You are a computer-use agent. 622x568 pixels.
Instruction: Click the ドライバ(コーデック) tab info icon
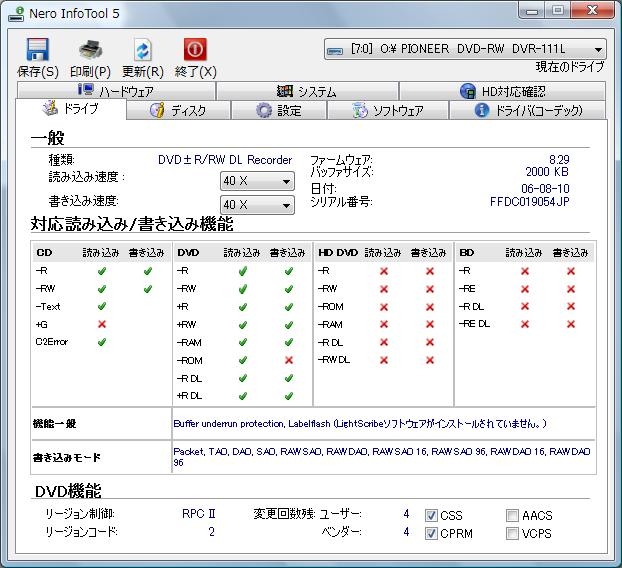[482, 110]
